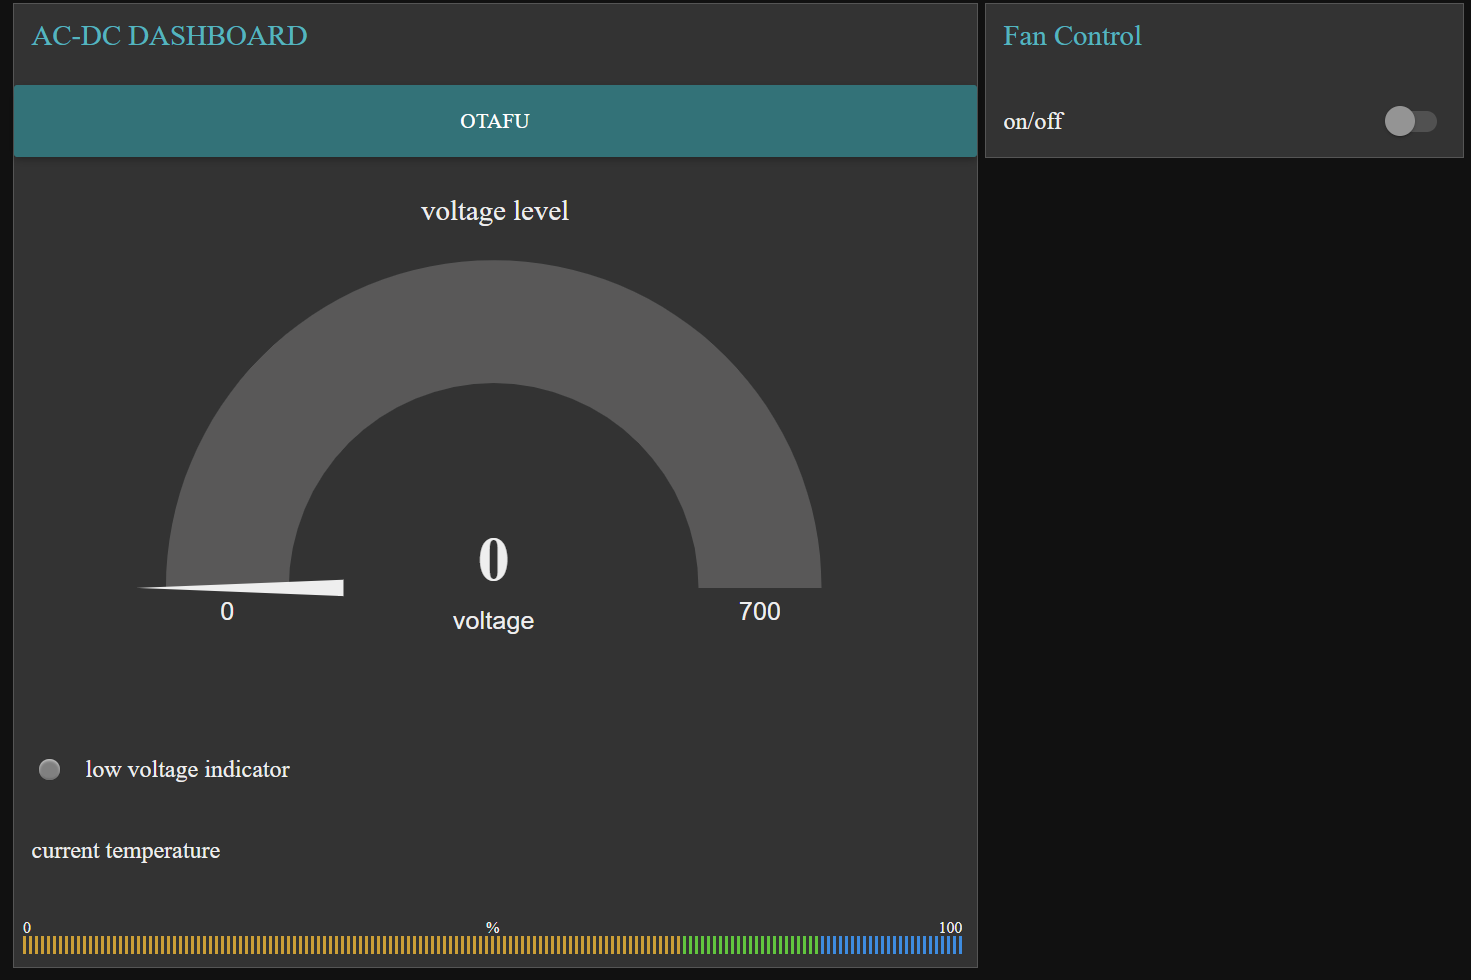Click the gauge minimum label 0
The width and height of the screenshot is (1471, 980).
click(x=227, y=611)
